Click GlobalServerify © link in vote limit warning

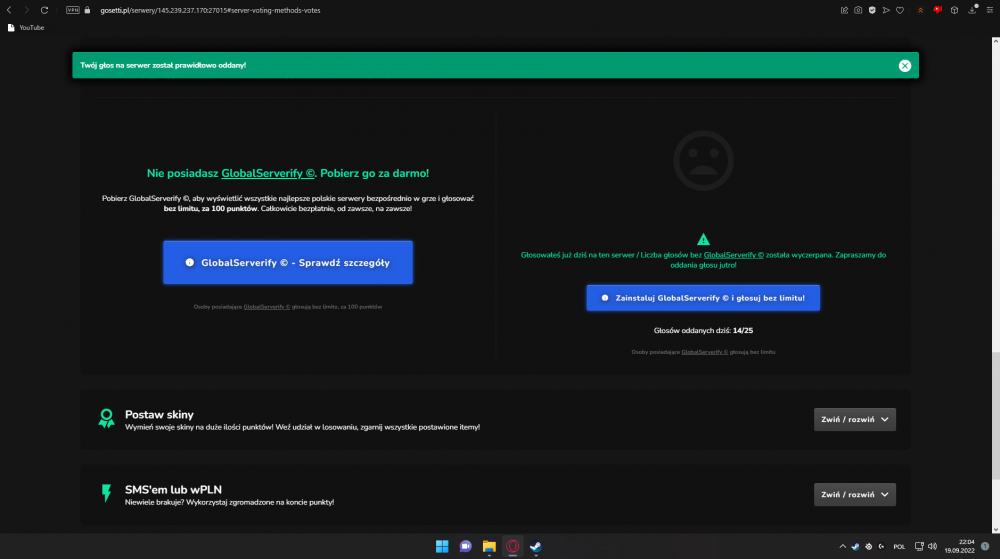(733, 255)
